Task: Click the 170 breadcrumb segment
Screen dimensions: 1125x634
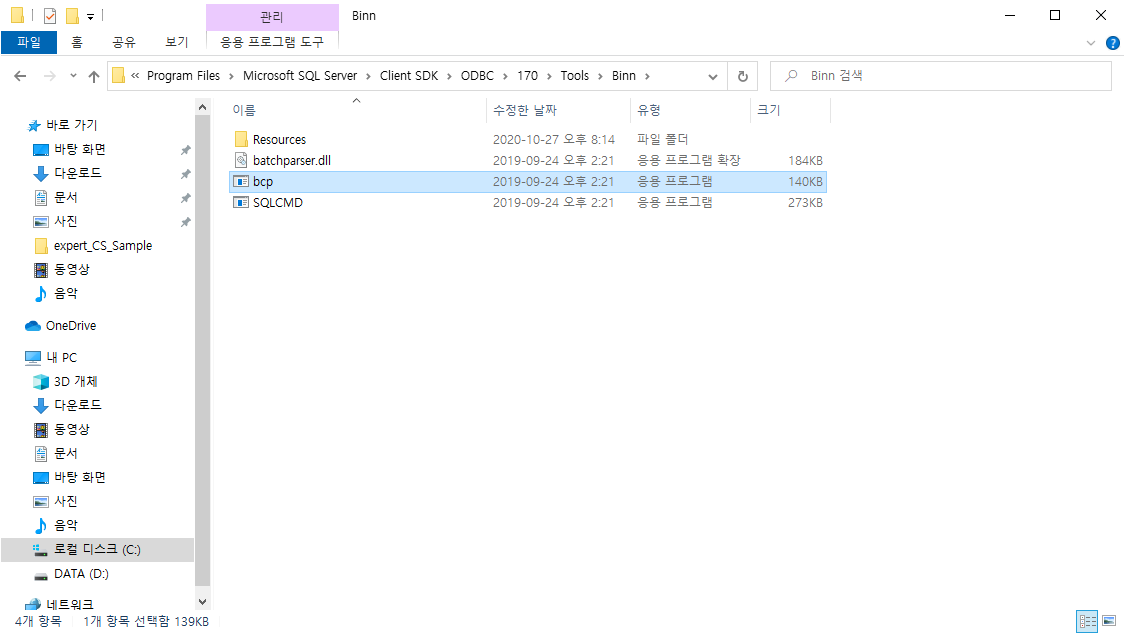Action: tap(527, 76)
